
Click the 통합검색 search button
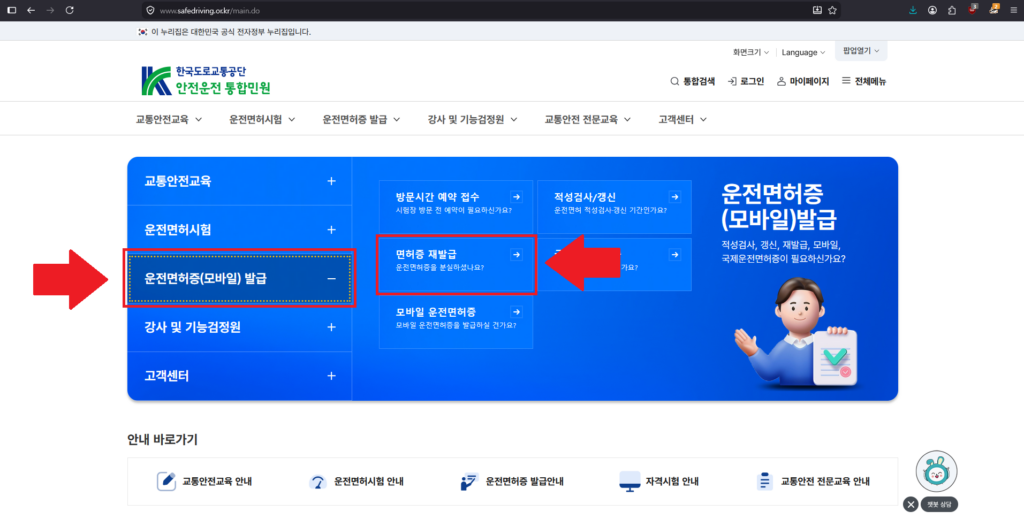692,82
